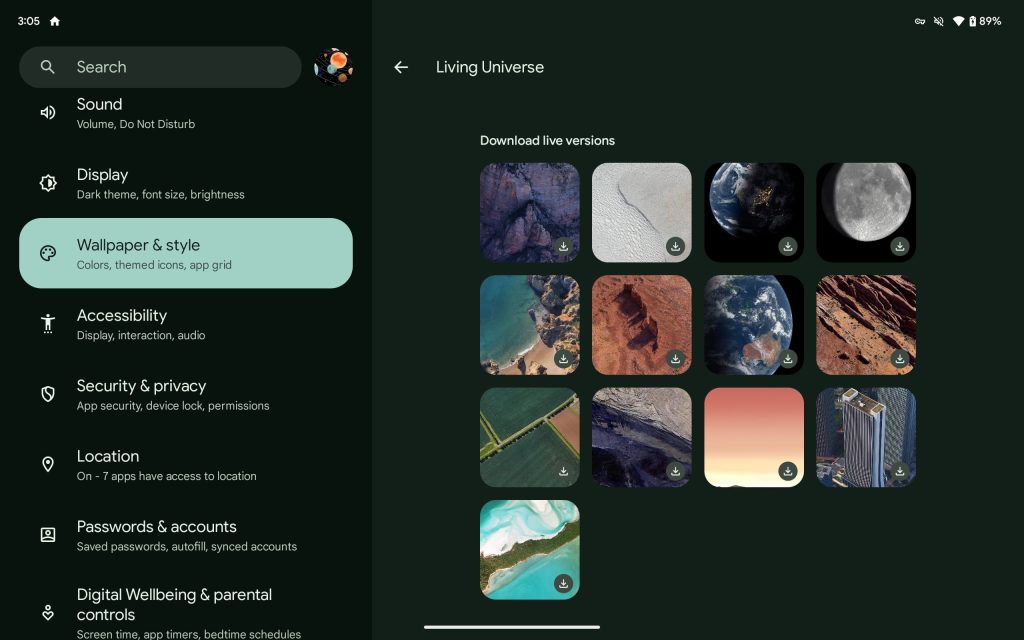Viewport: 1024px width, 640px height.
Task: Select the rocky coastline beach wallpaper
Action: (x=529, y=324)
